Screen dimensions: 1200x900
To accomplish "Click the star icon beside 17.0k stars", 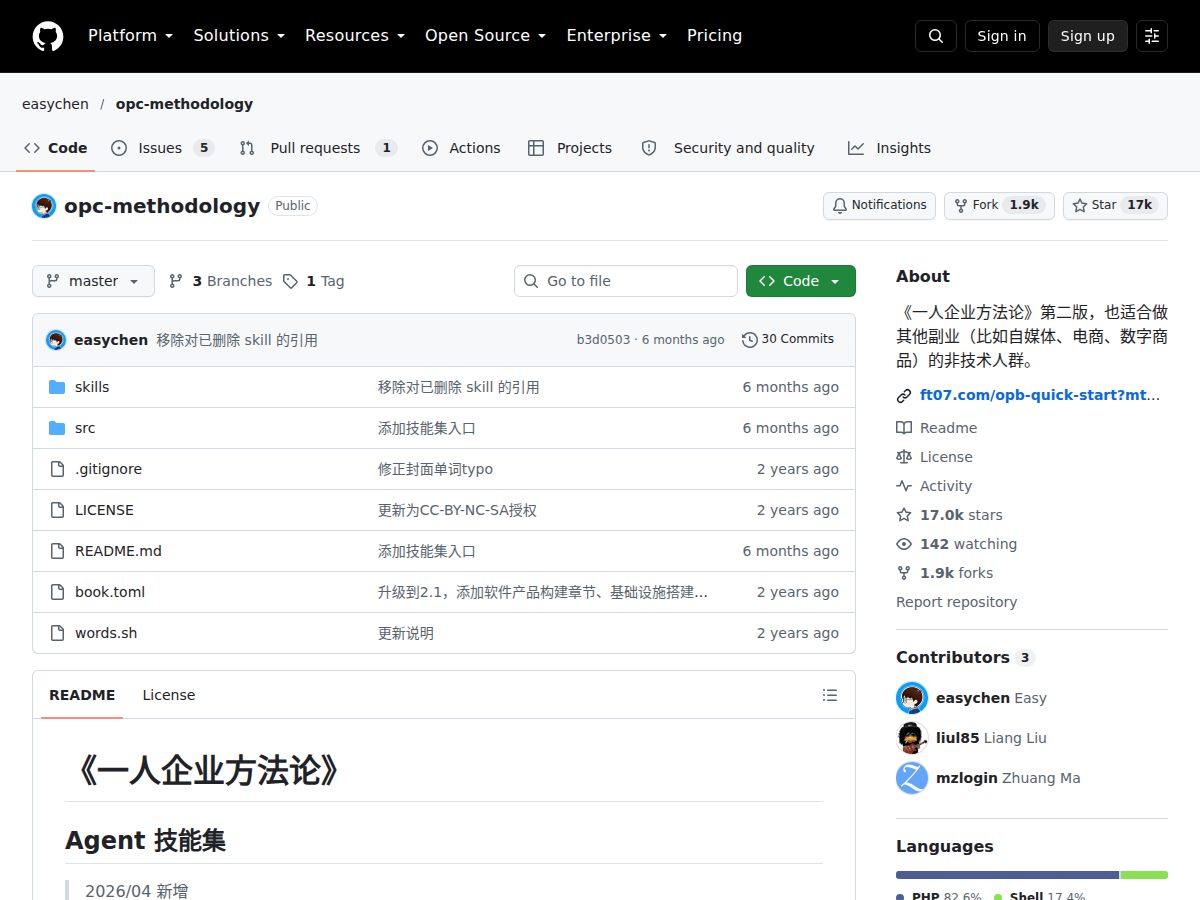I will (x=904, y=515).
